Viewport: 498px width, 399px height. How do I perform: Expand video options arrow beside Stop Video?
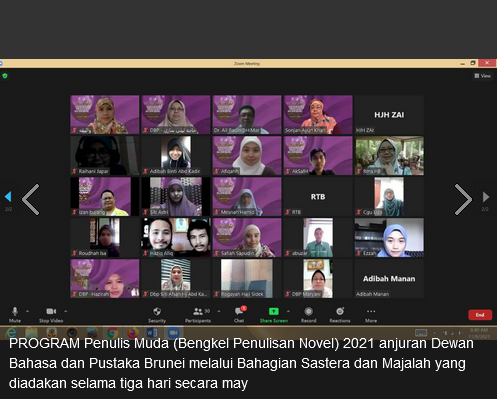tap(66, 311)
